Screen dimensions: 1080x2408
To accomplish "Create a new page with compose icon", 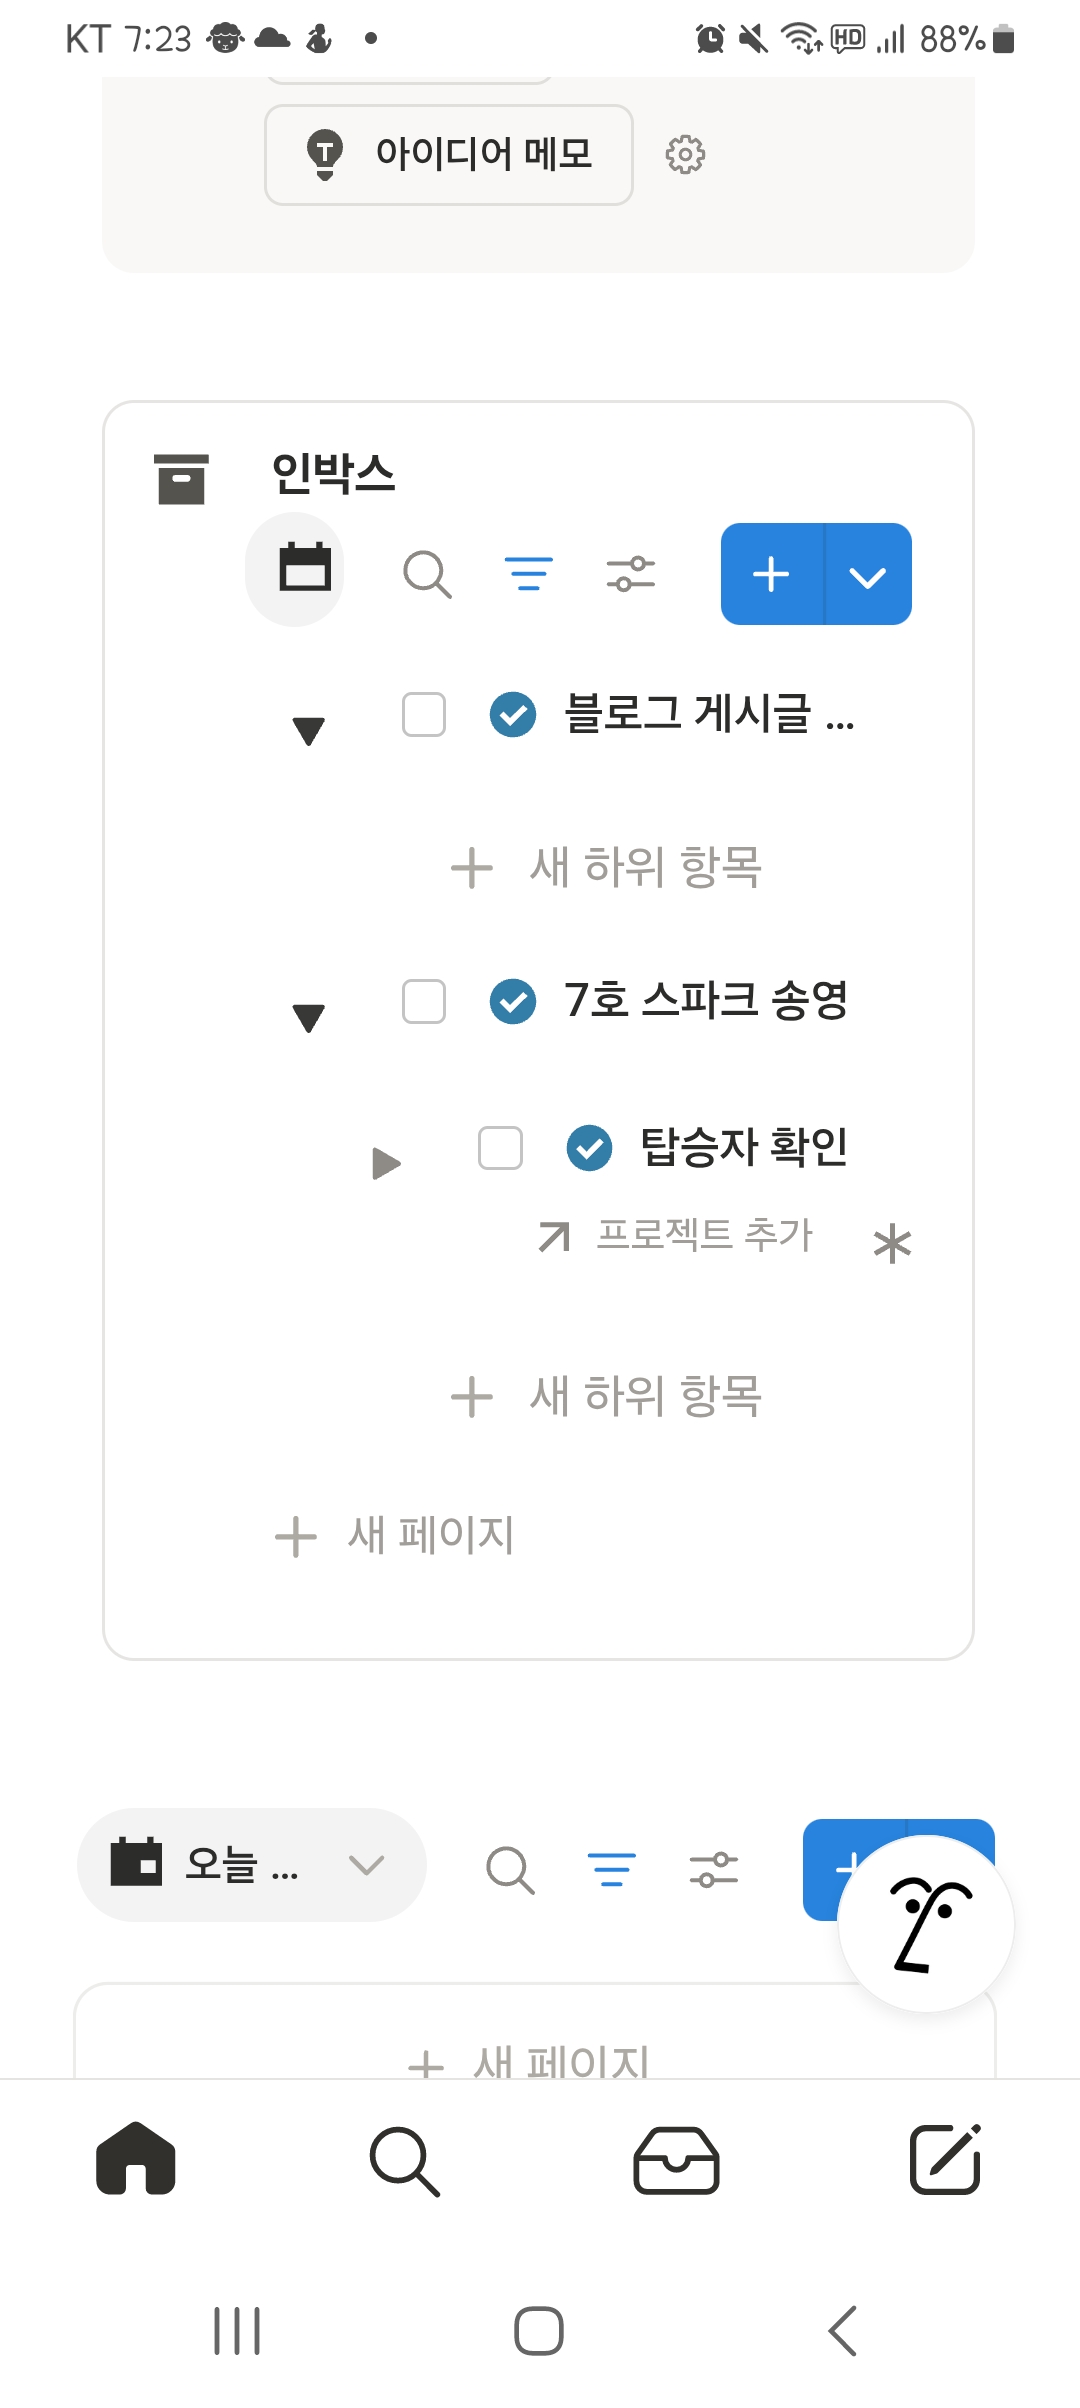I will point(945,2160).
